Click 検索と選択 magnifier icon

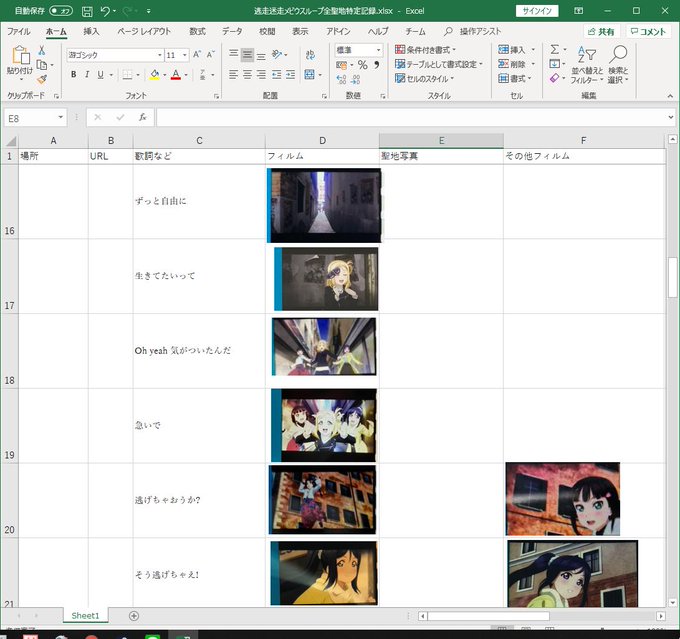(618, 55)
